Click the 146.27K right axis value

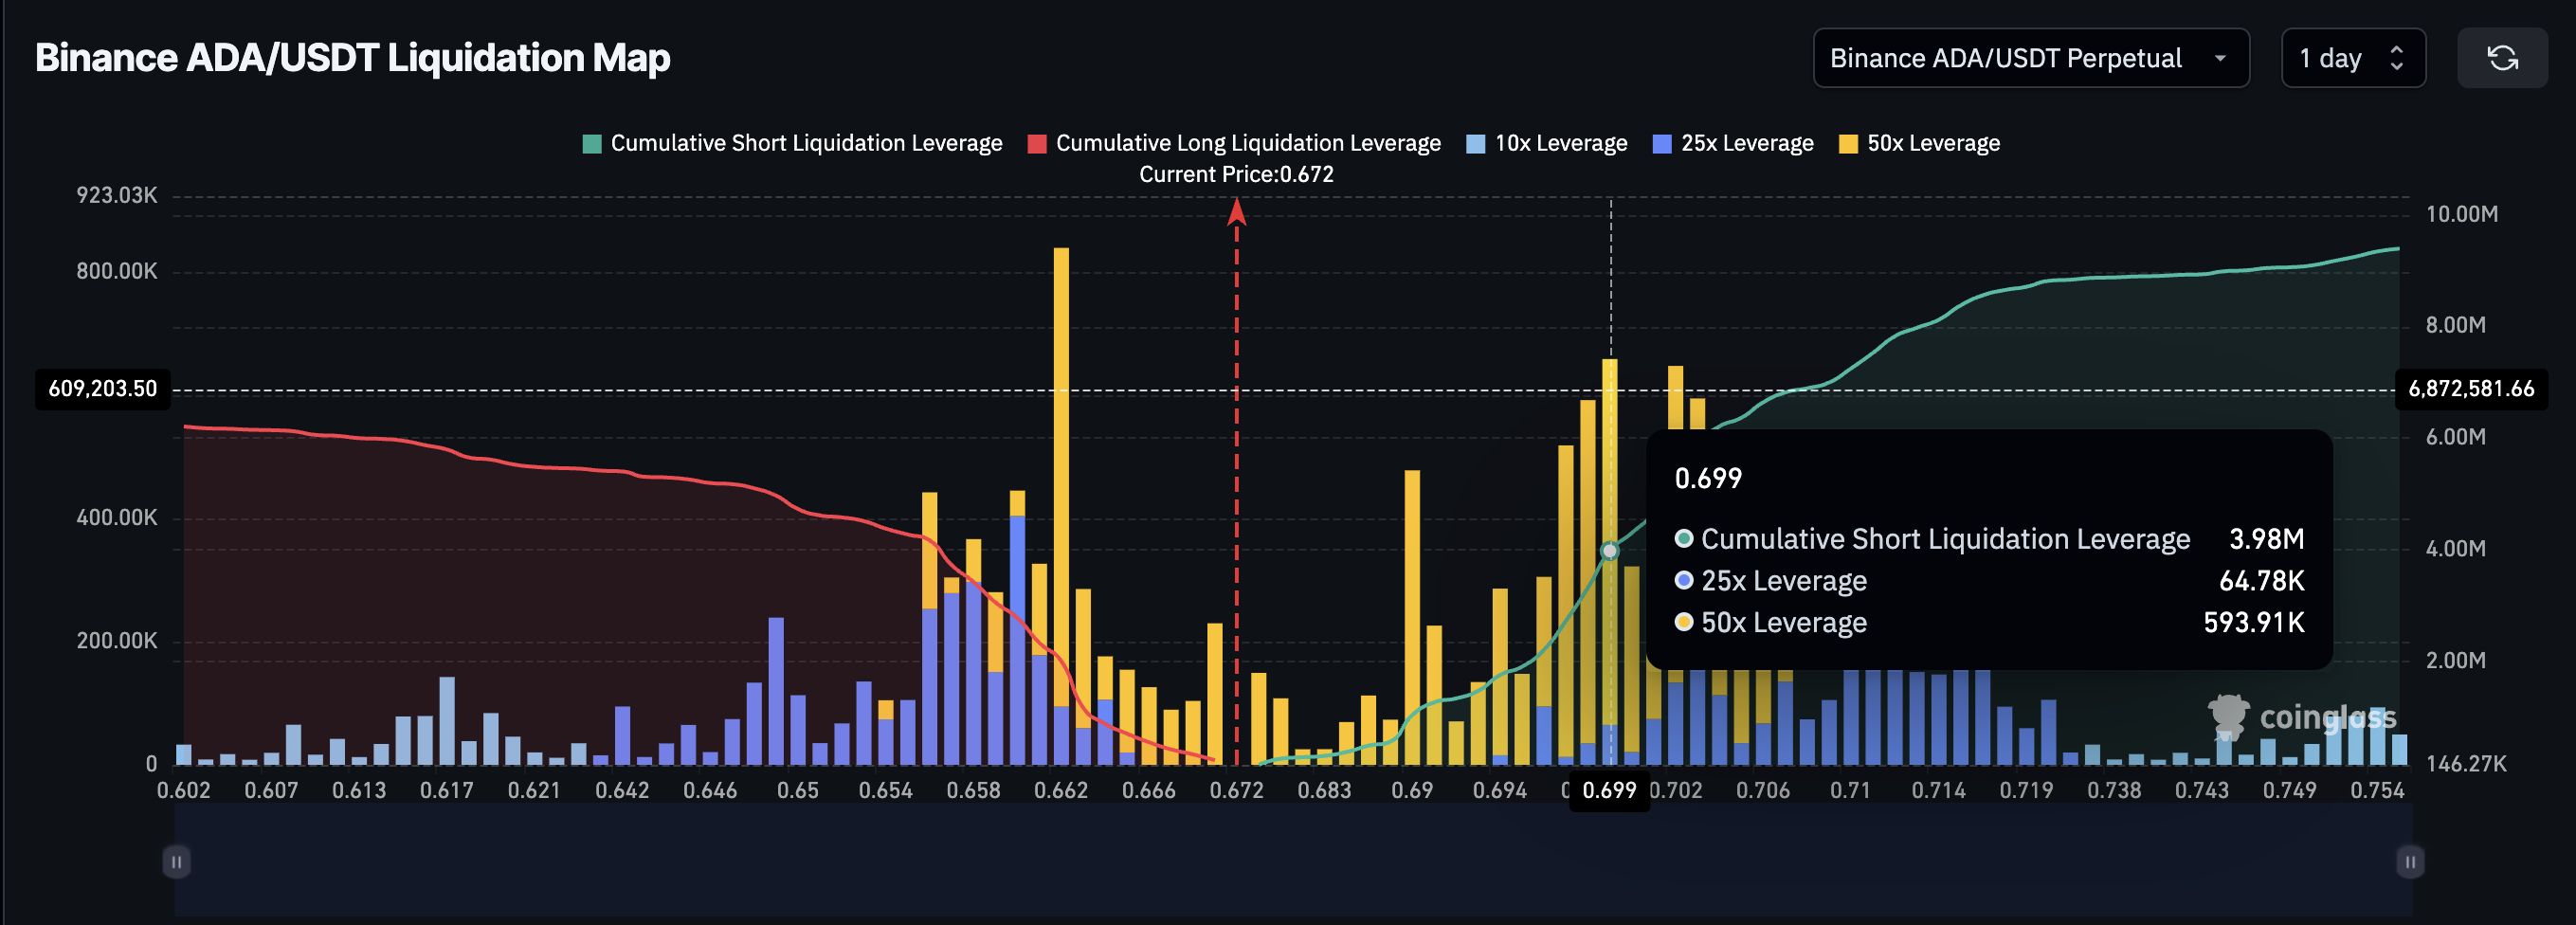2466,764
